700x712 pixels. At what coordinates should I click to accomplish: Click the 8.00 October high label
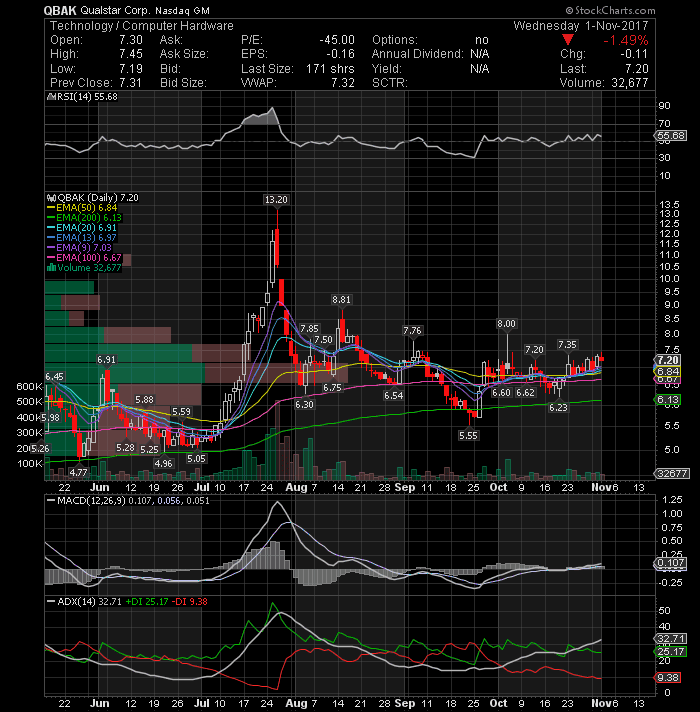point(506,324)
